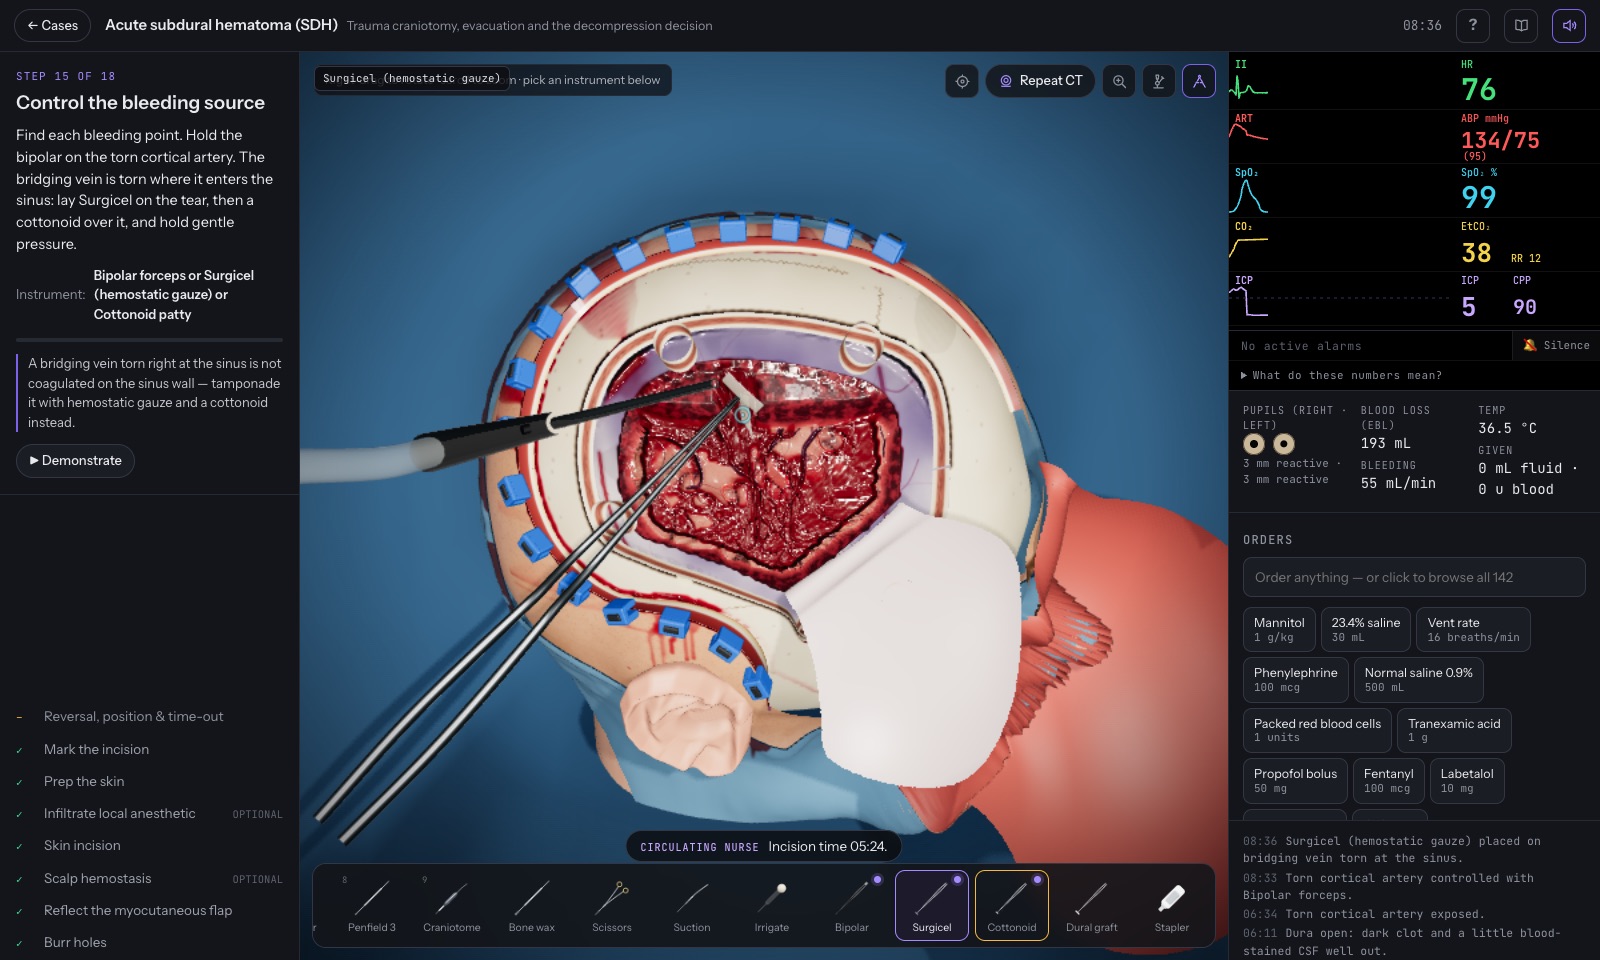Open 'Infiltrate local anesthetic' step
Viewport: 1600px width, 960px height.
pos(149,813)
